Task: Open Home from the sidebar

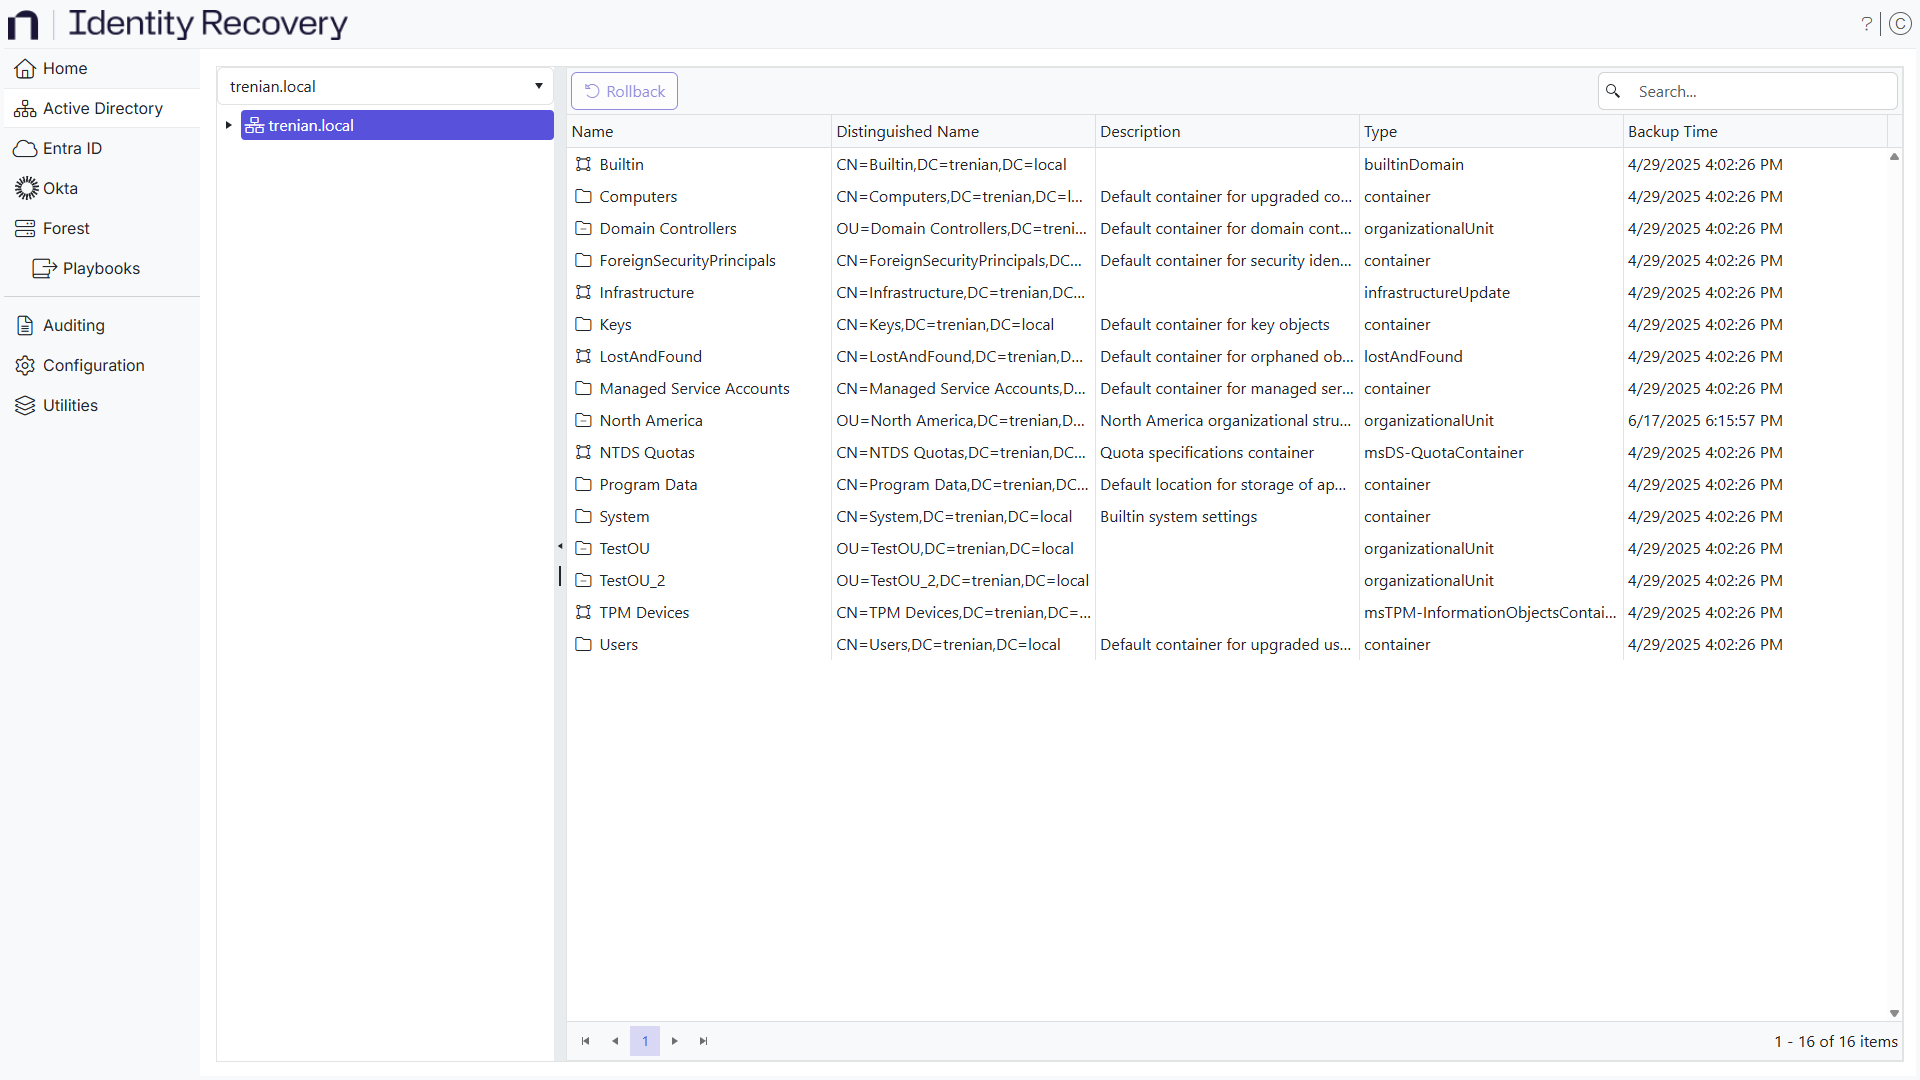Action: coord(24,68)
